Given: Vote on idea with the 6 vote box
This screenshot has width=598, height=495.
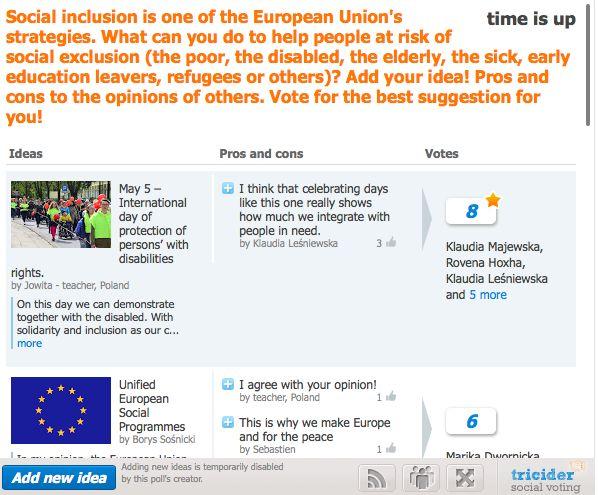Looking at the screenshot, I should (x=471, y=421).
